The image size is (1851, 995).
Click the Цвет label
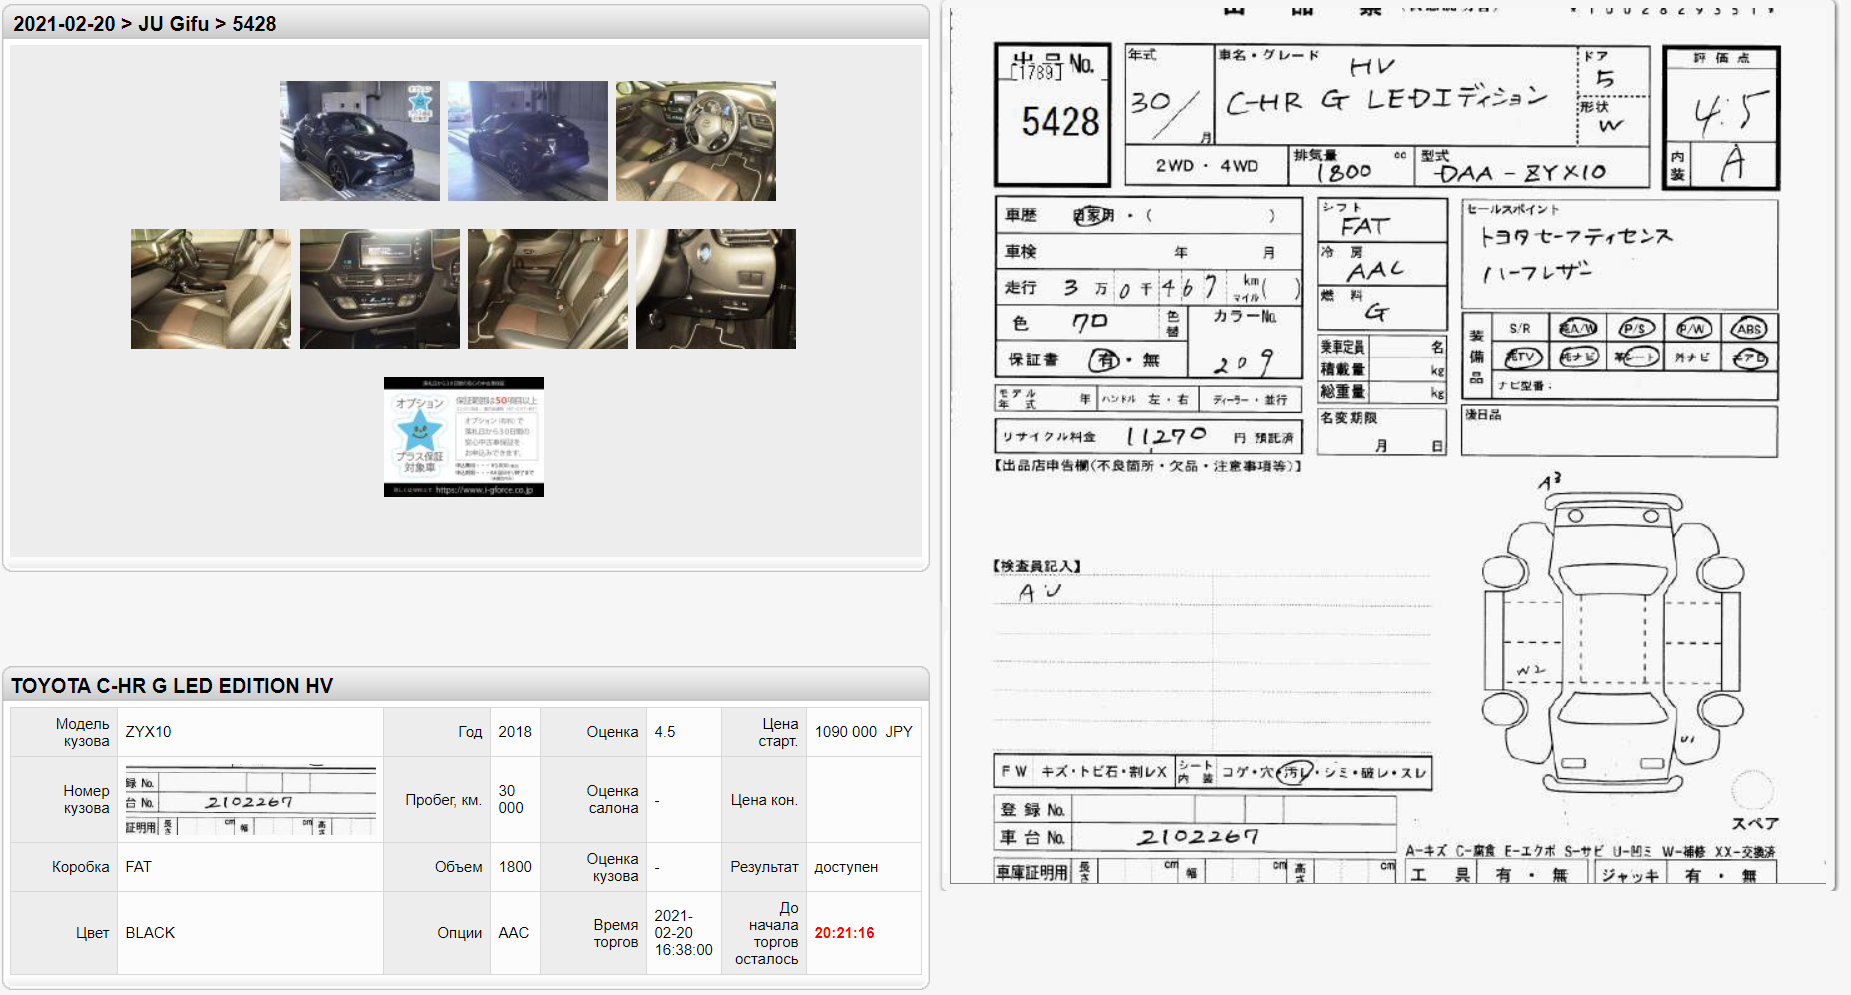coord(93,933)
